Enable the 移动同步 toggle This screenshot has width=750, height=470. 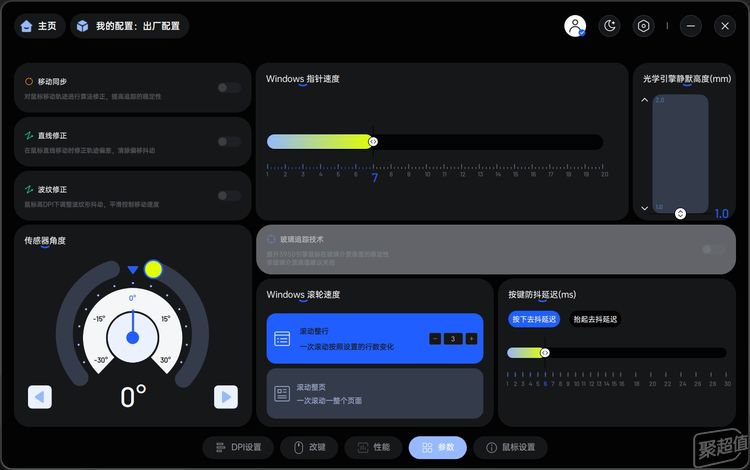(x=229, y=88)
